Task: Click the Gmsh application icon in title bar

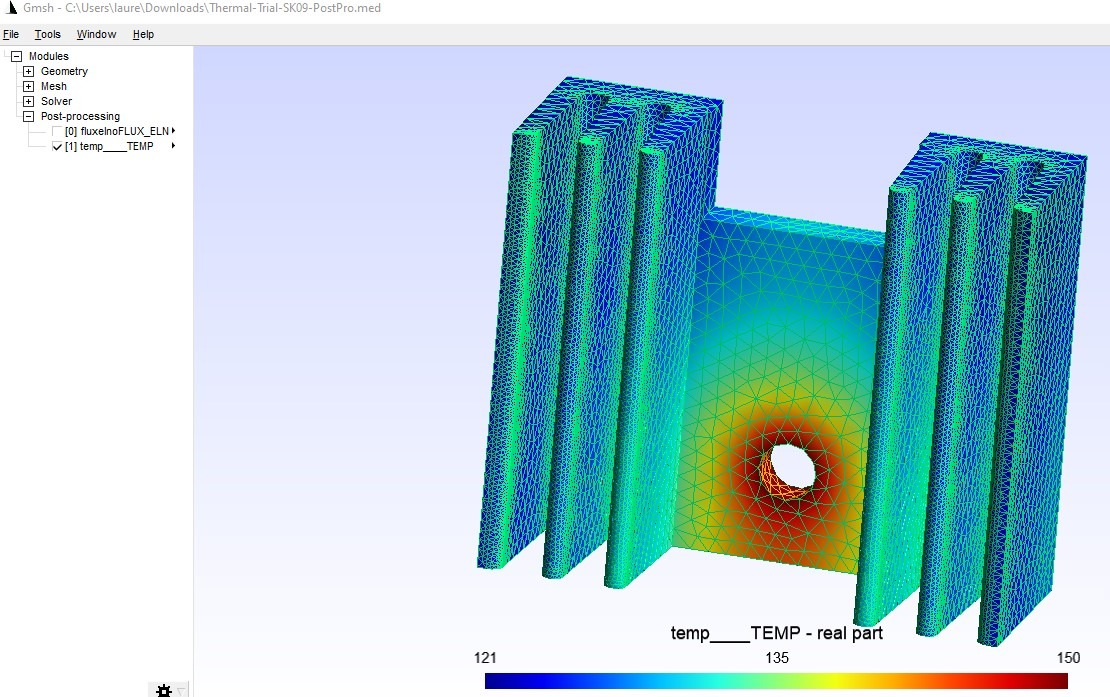Action: click(x=10, y=8)
